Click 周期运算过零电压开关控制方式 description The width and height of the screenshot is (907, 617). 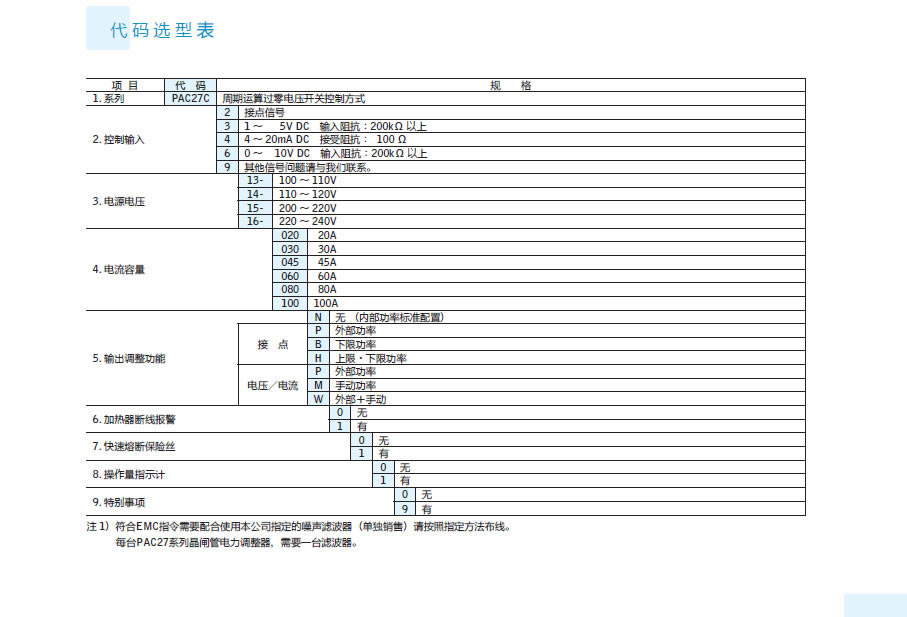(x=293, y=99)
